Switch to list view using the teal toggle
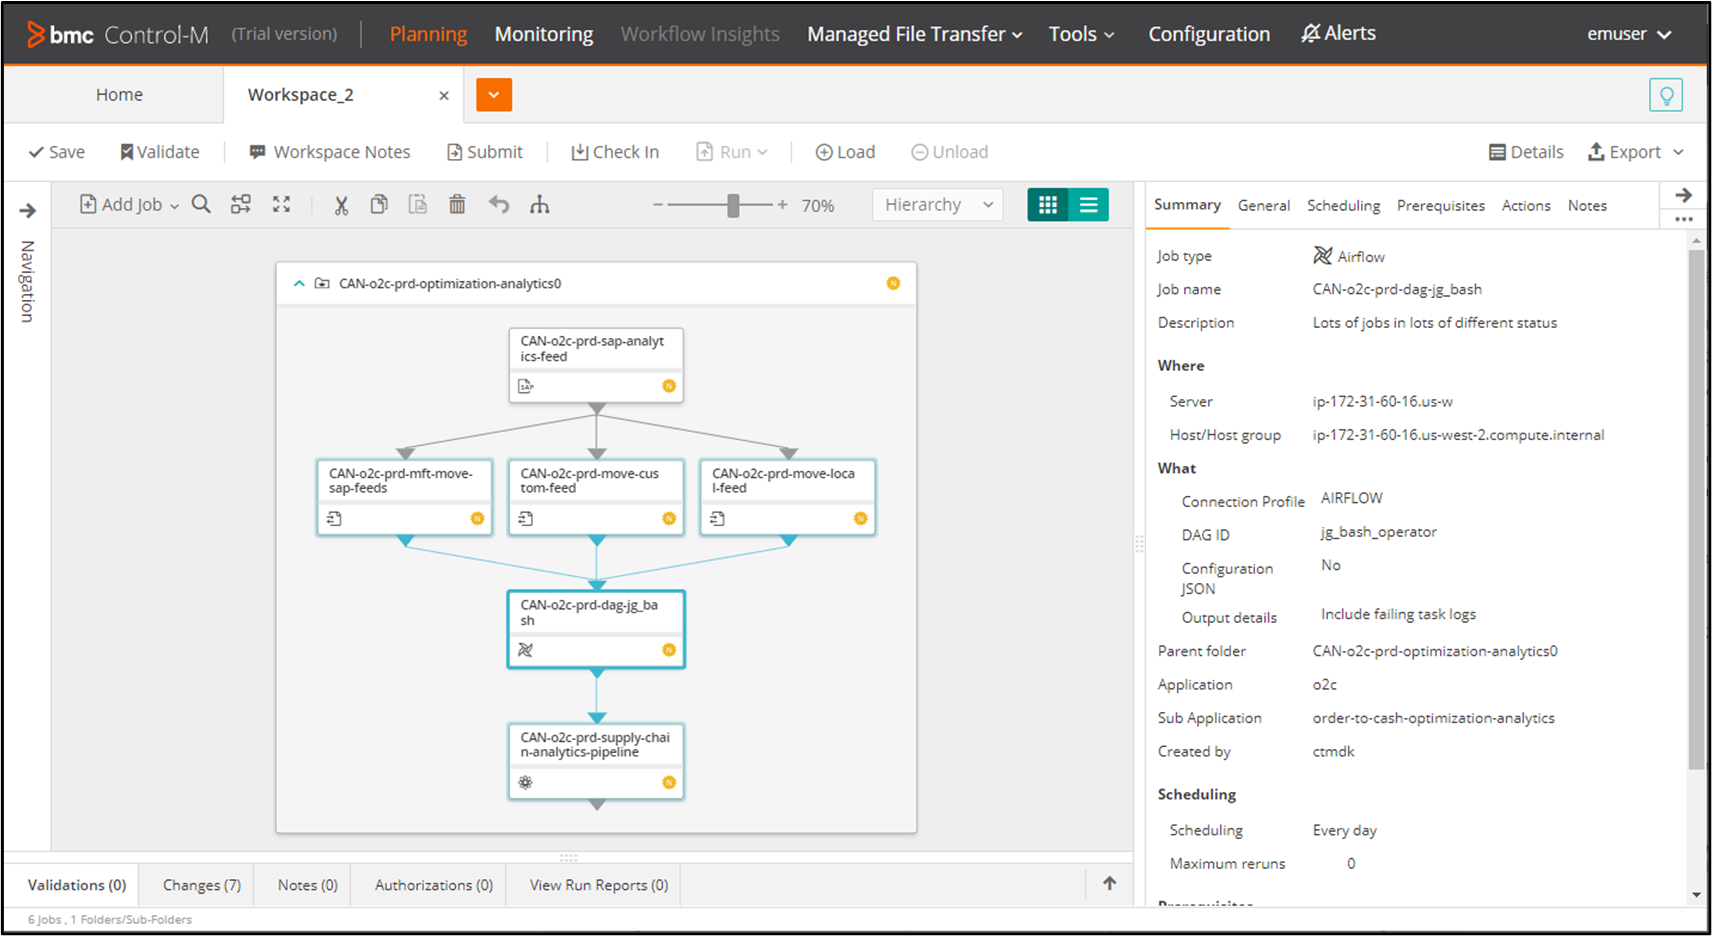Image resolution: width=1712 pixels, height=936 pixels. [1089, 204]
